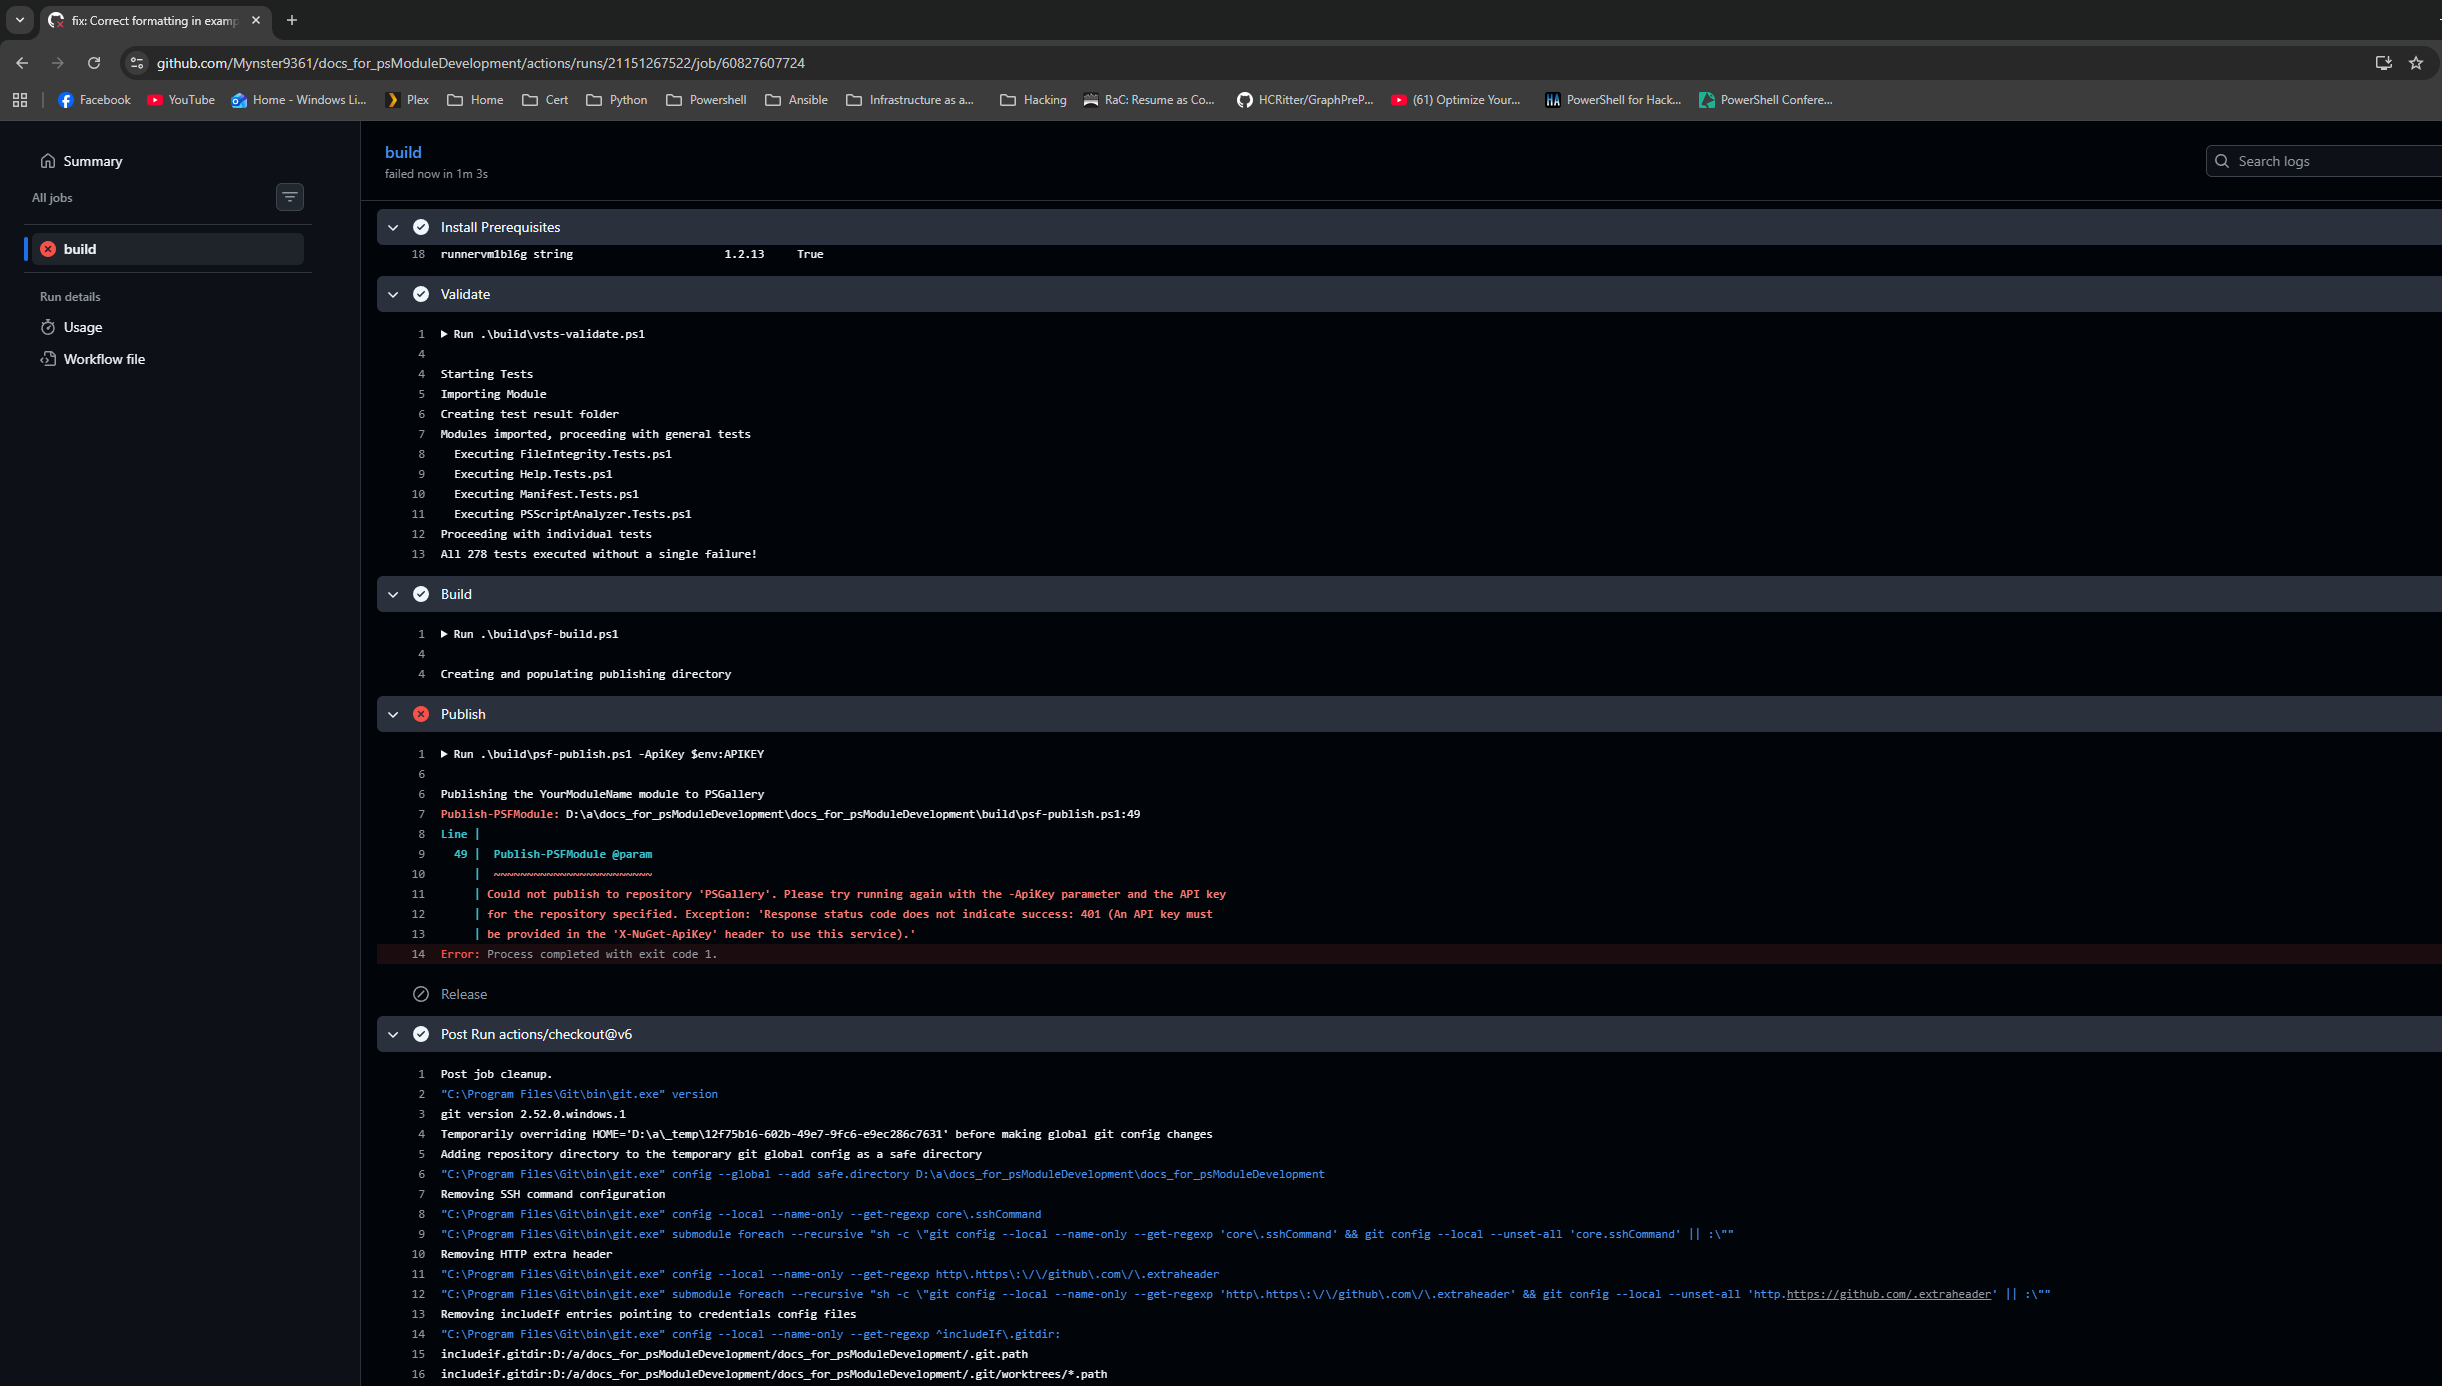The height and width of the screenshot is (1386, 2442).
Task: Open the Chrome apps grid icon
Action: point(20,100)
